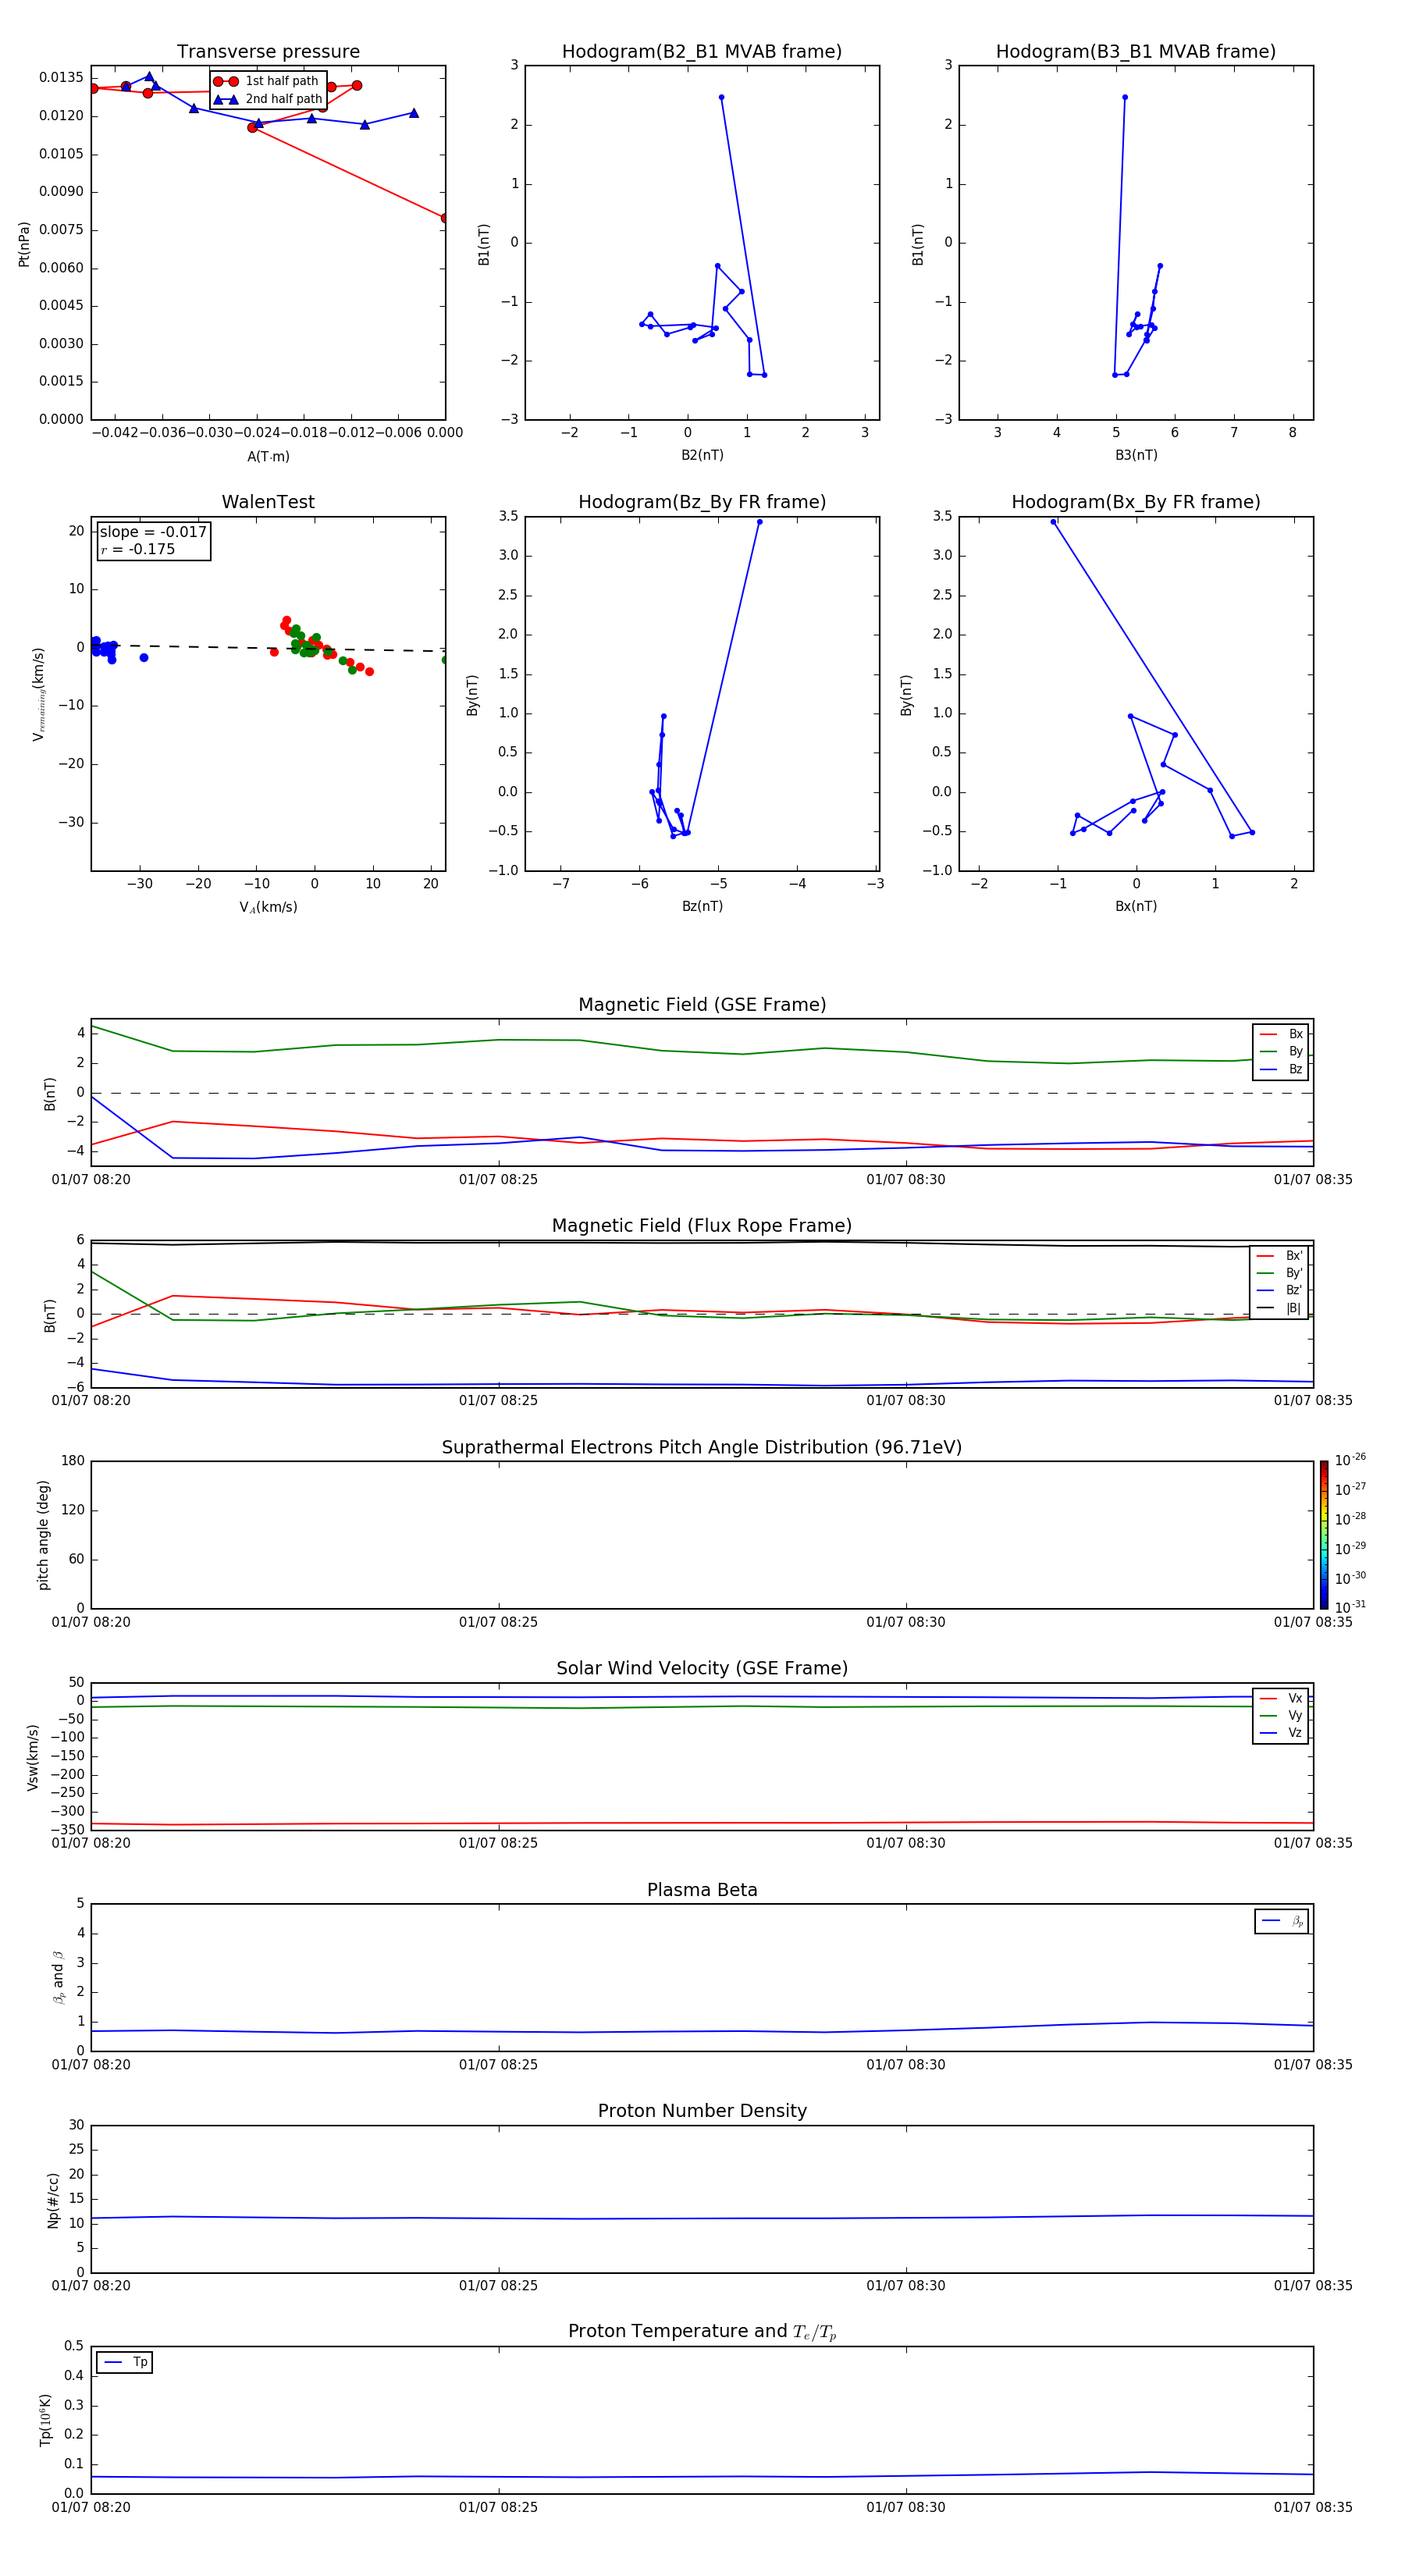
Task: Click the Bz legend entry in GSE magnetic field plot
Action: pos(1281,1070)
